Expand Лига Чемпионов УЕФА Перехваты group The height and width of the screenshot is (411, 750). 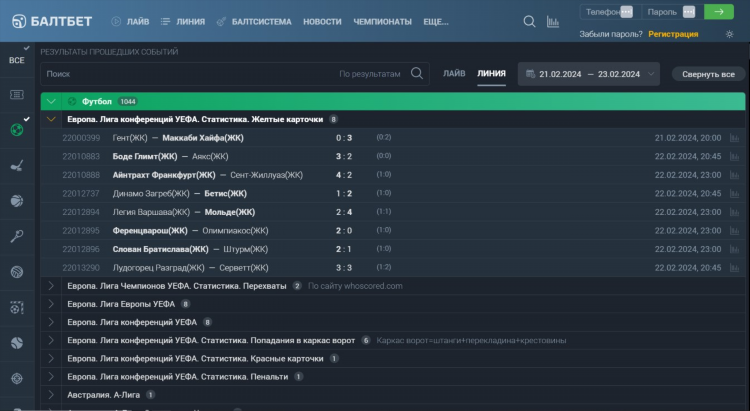point(51,286)
